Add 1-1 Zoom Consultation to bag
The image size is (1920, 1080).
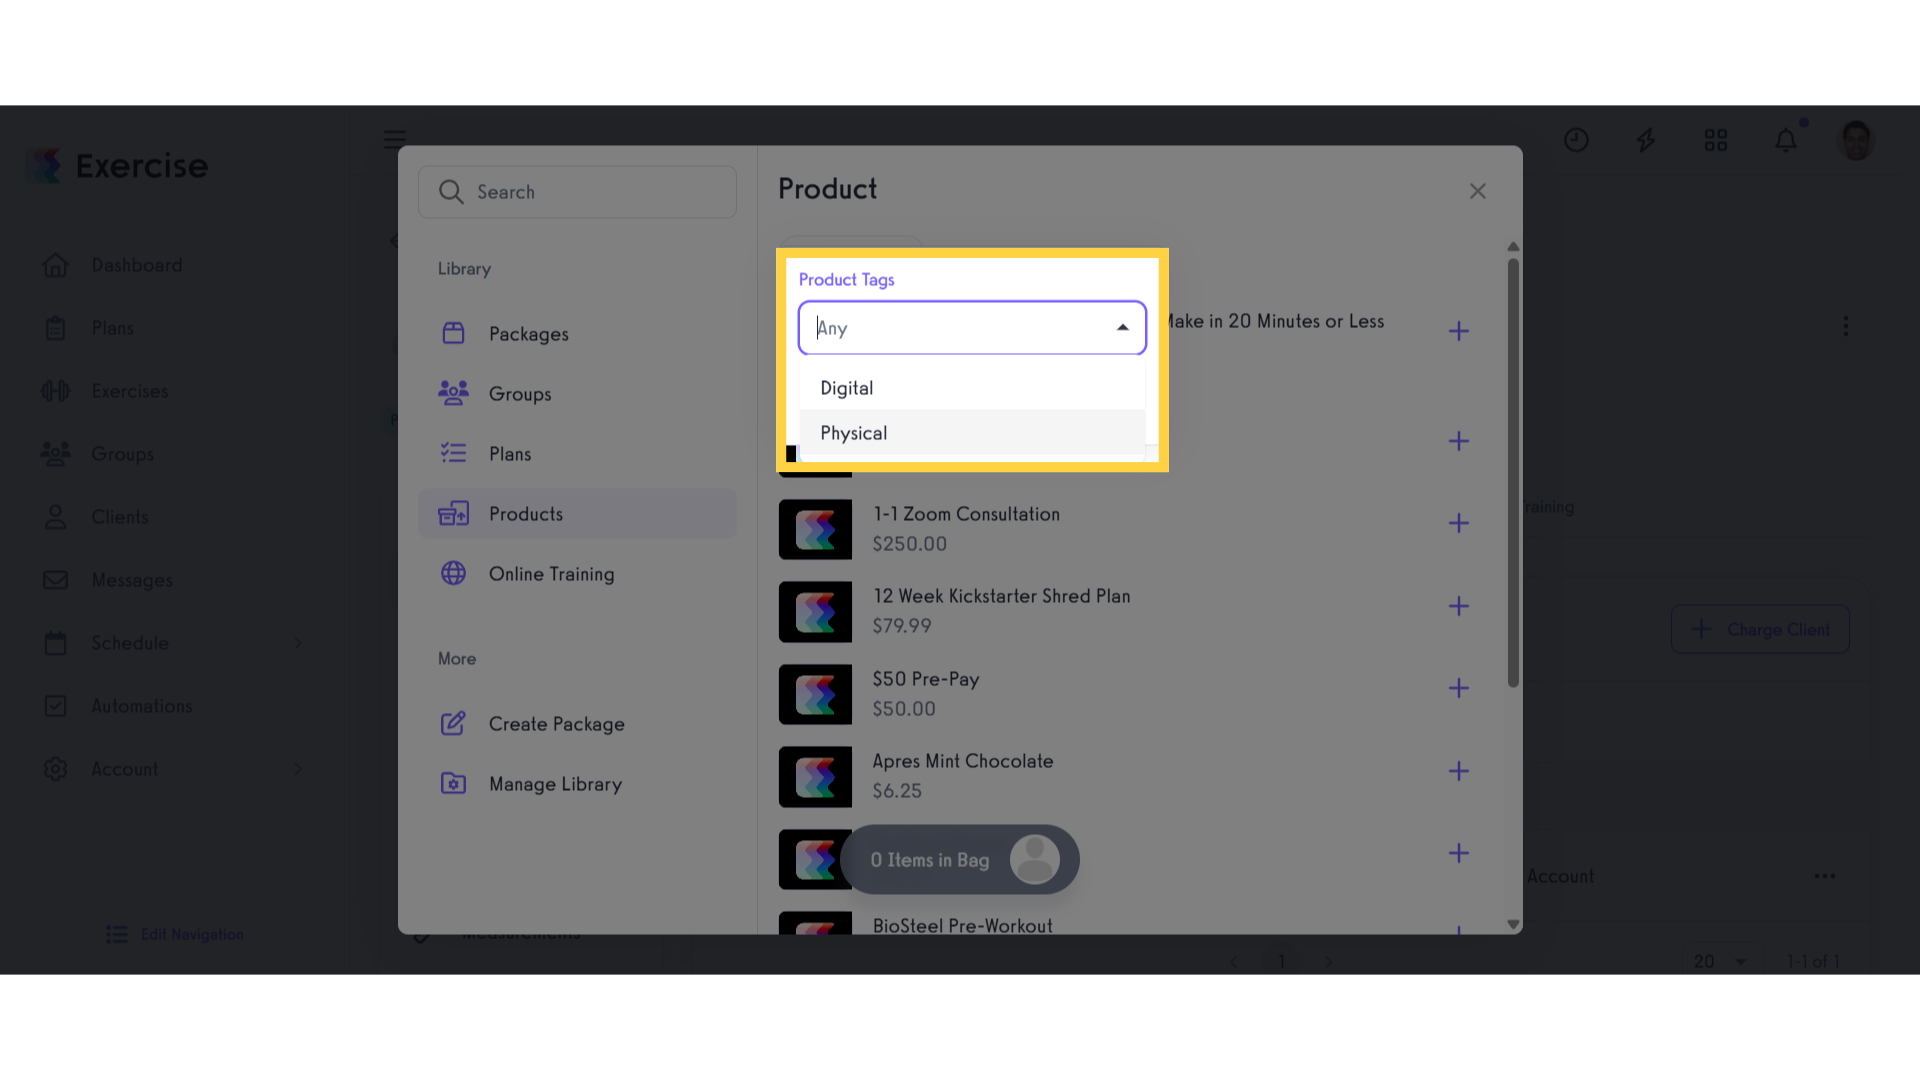(x=1459, y=523)
